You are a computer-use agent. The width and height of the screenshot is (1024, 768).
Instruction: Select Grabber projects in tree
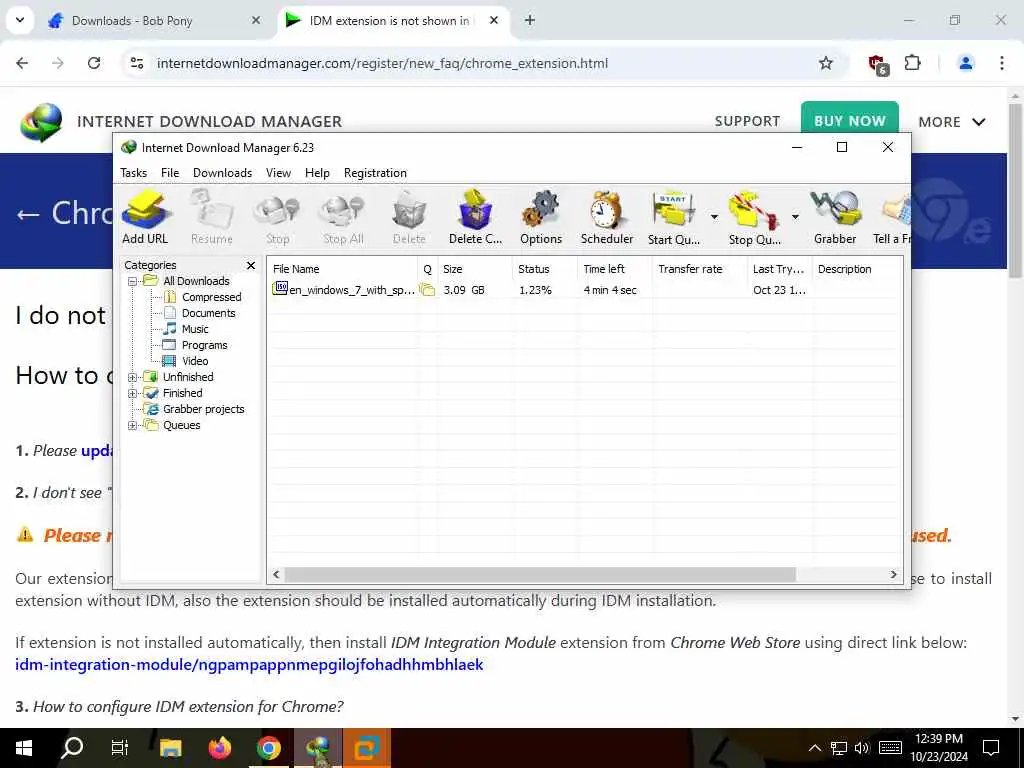point(203,409)
